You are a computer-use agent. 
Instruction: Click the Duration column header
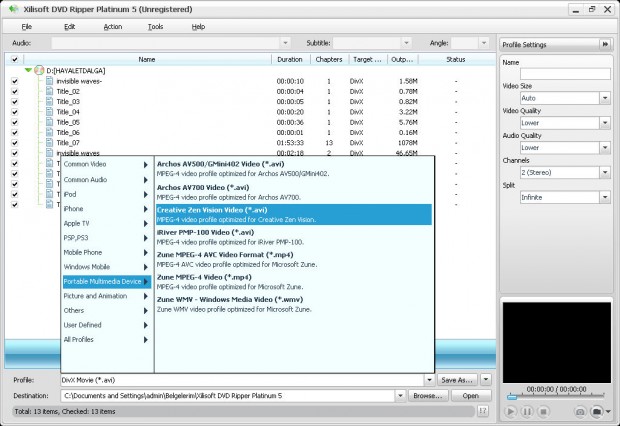click(x=290, y=59)
